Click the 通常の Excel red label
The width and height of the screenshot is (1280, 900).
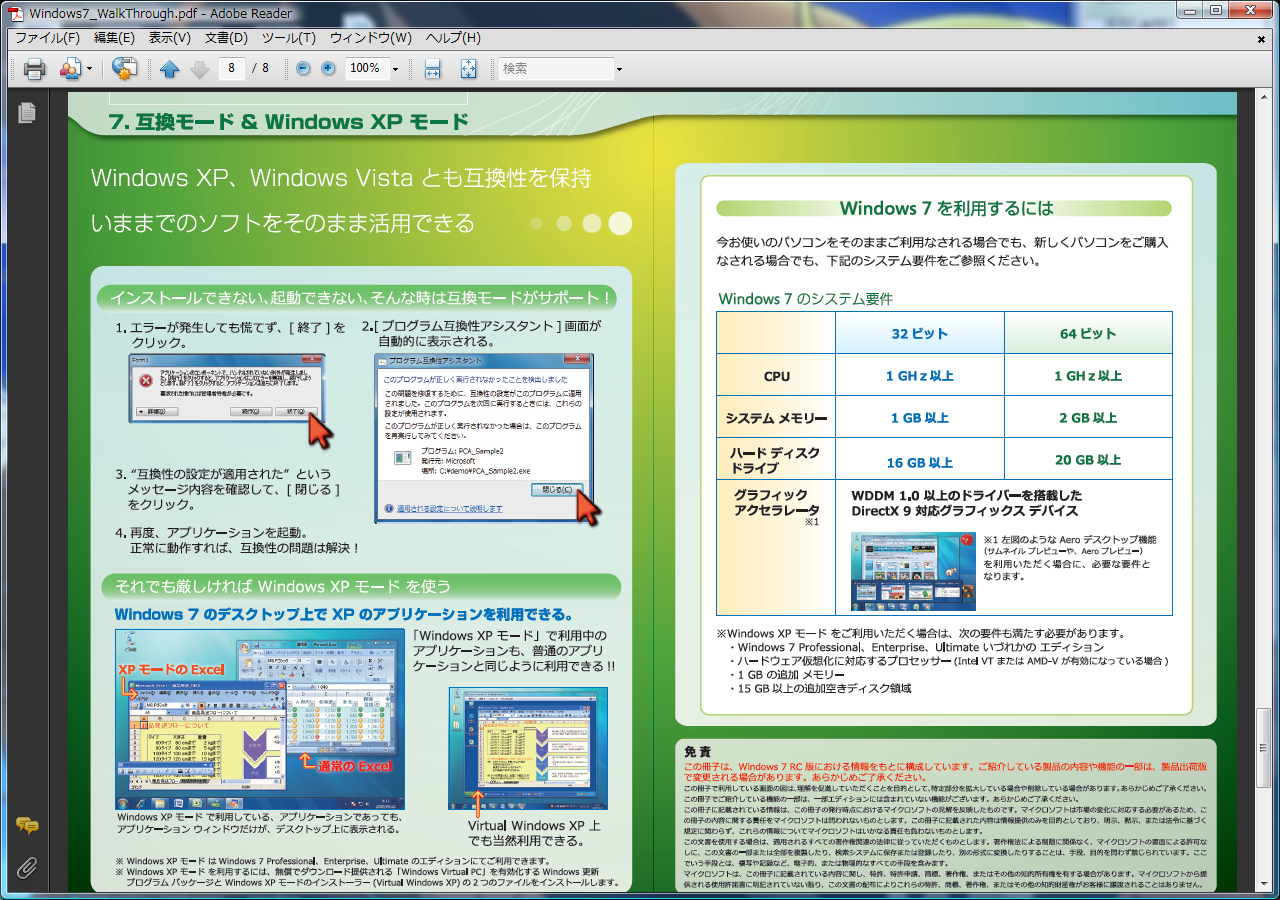click(355, 765)
